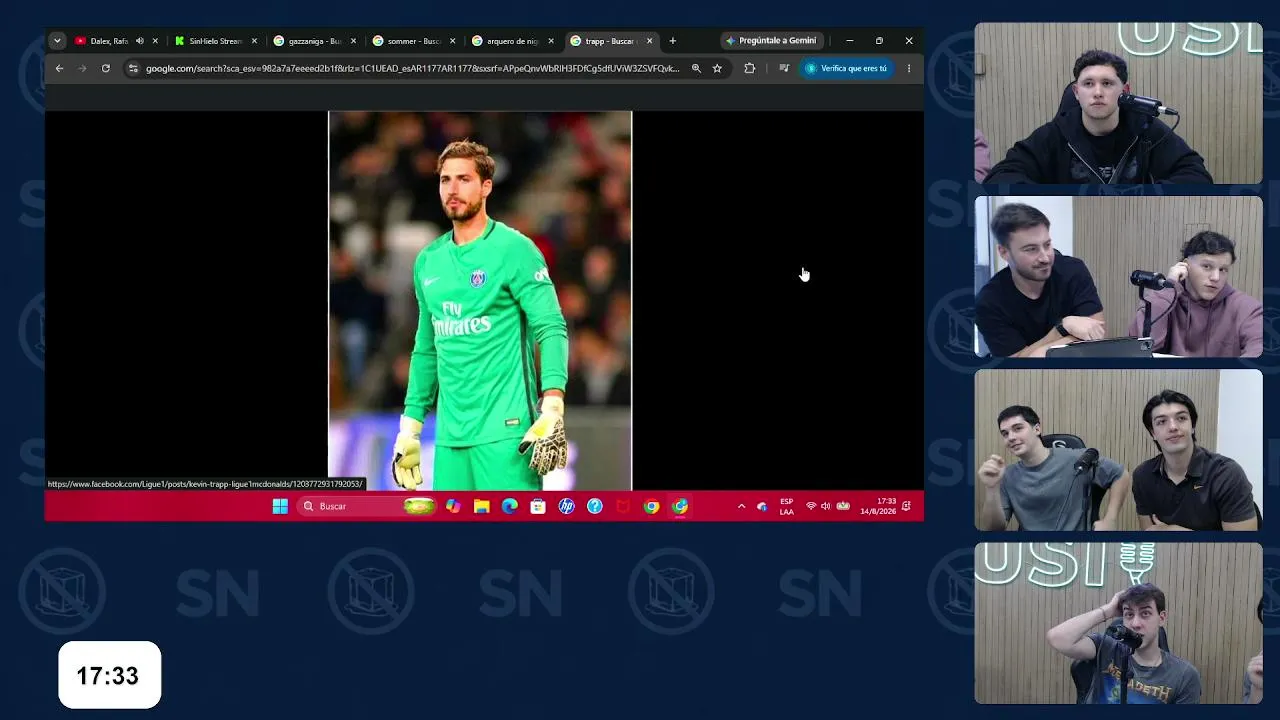Close the SinHielo Stream tab

click(254, 41)
